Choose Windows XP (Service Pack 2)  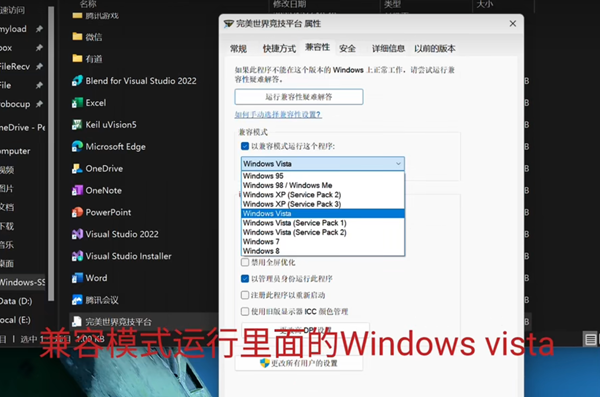click(323, 194)
